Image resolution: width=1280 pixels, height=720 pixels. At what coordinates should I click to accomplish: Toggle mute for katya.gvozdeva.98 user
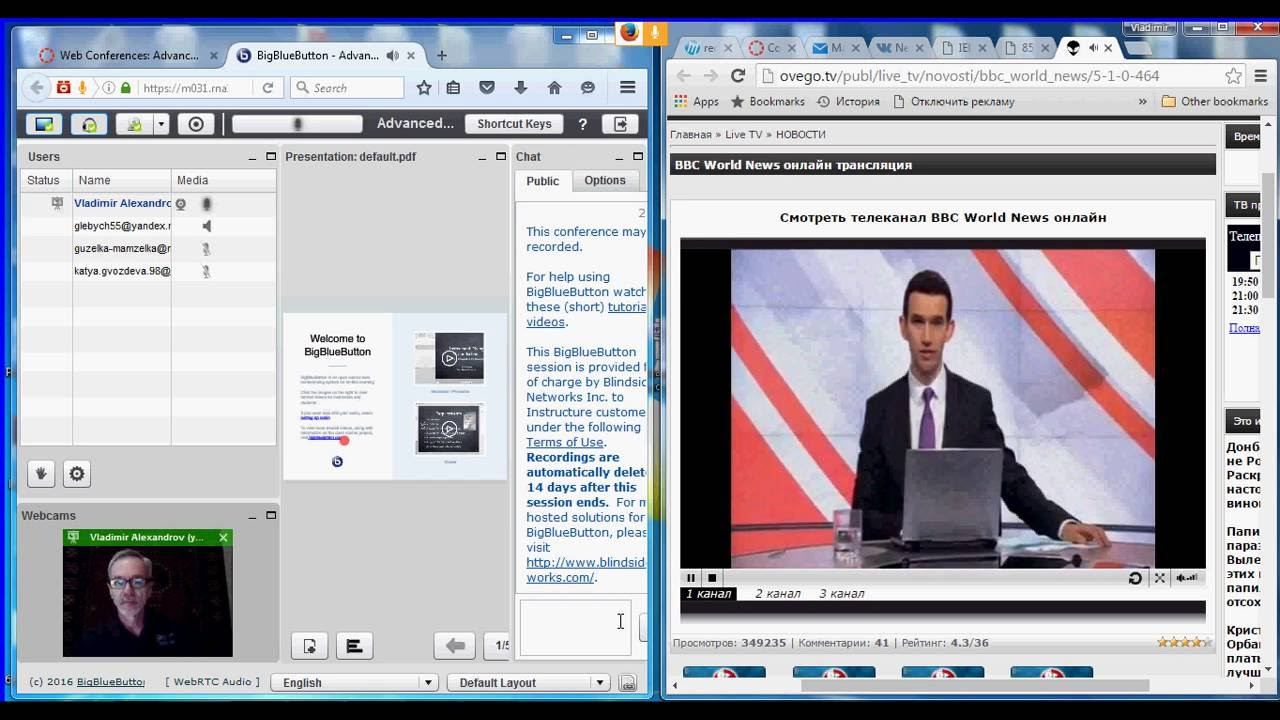pyautogui.click(x=207, y=271)
